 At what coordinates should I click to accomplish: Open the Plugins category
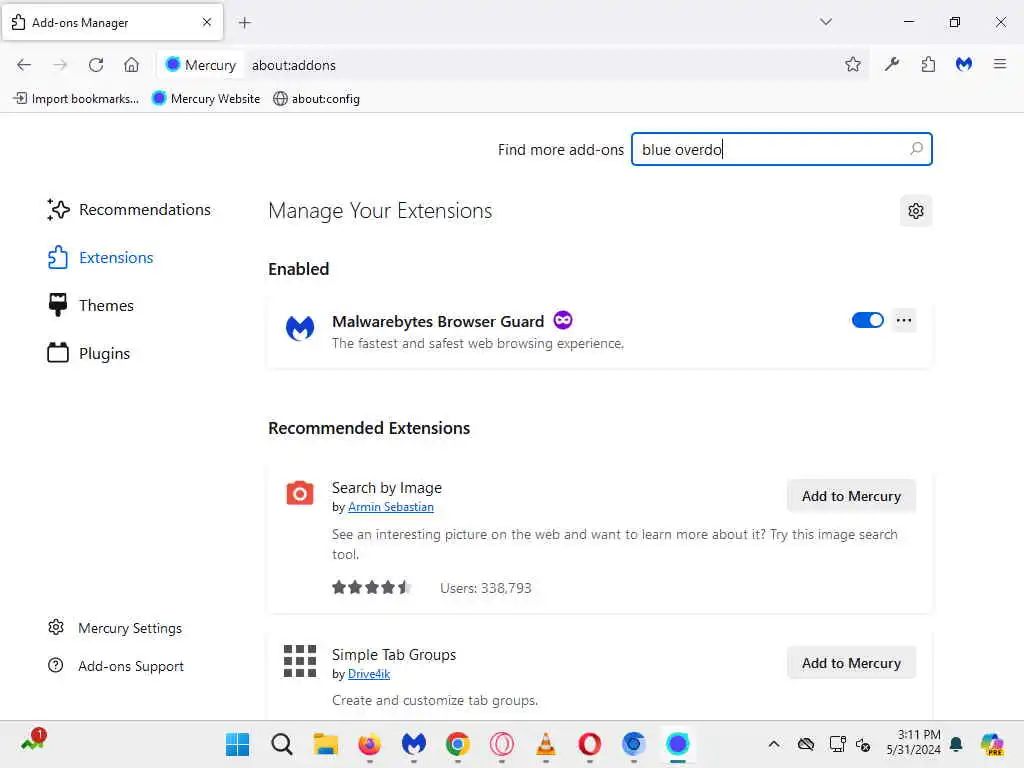(89, 353)
